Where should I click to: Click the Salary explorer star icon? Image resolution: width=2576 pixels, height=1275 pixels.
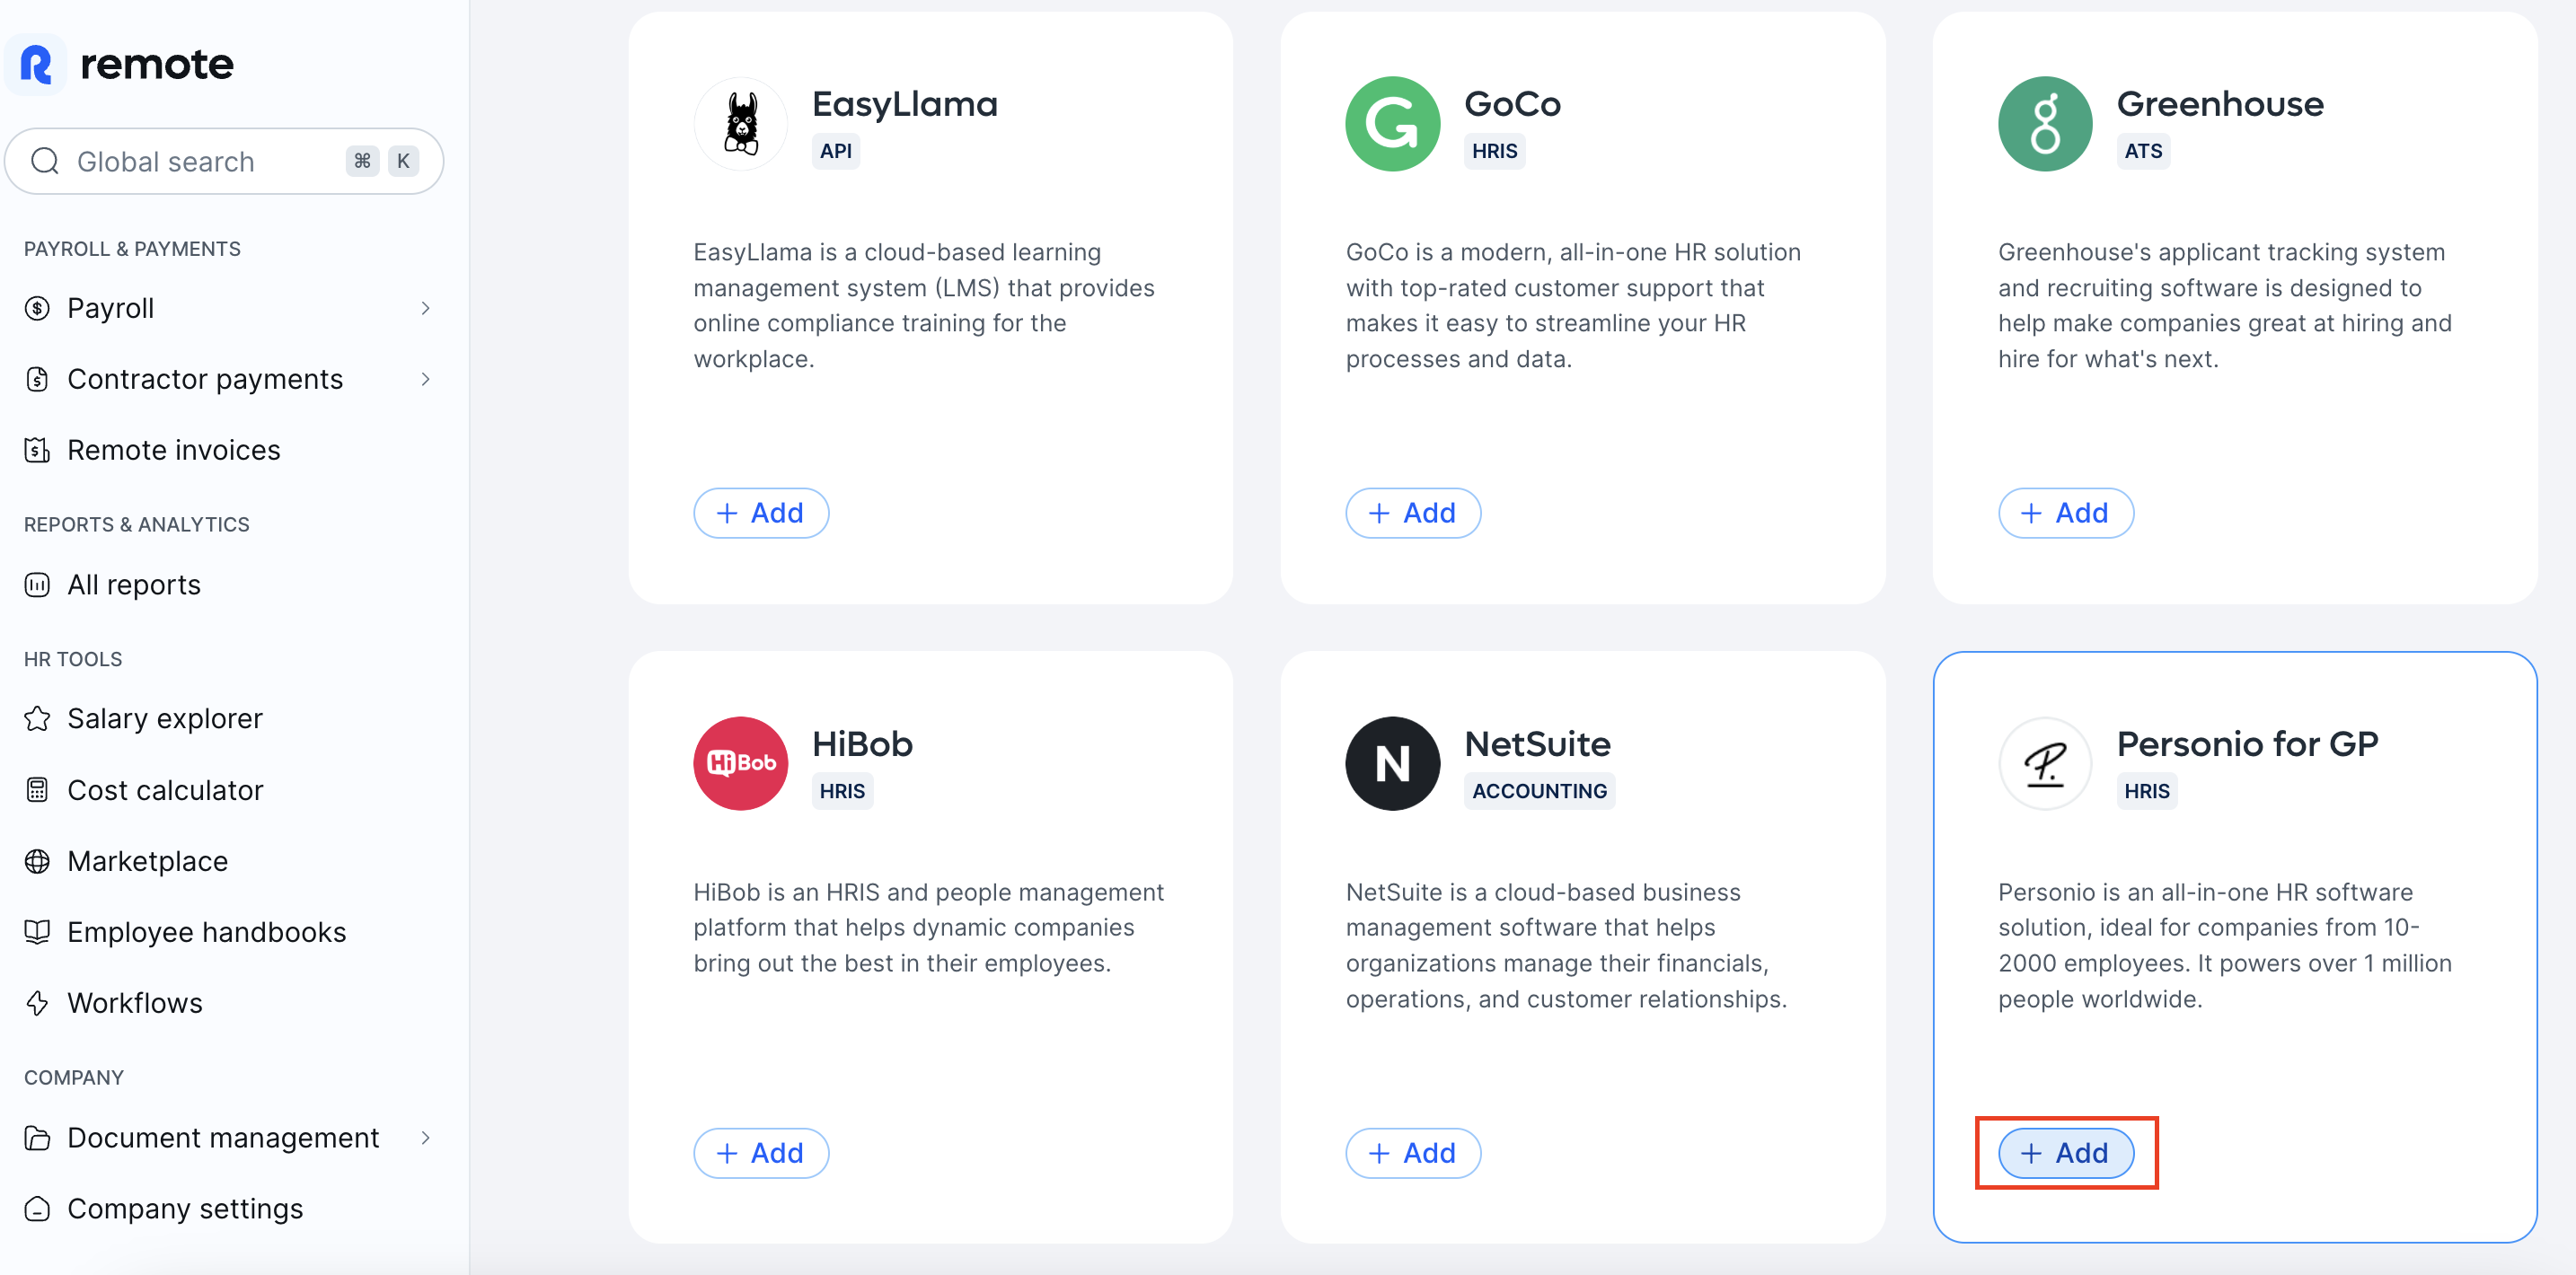[37, 719]
